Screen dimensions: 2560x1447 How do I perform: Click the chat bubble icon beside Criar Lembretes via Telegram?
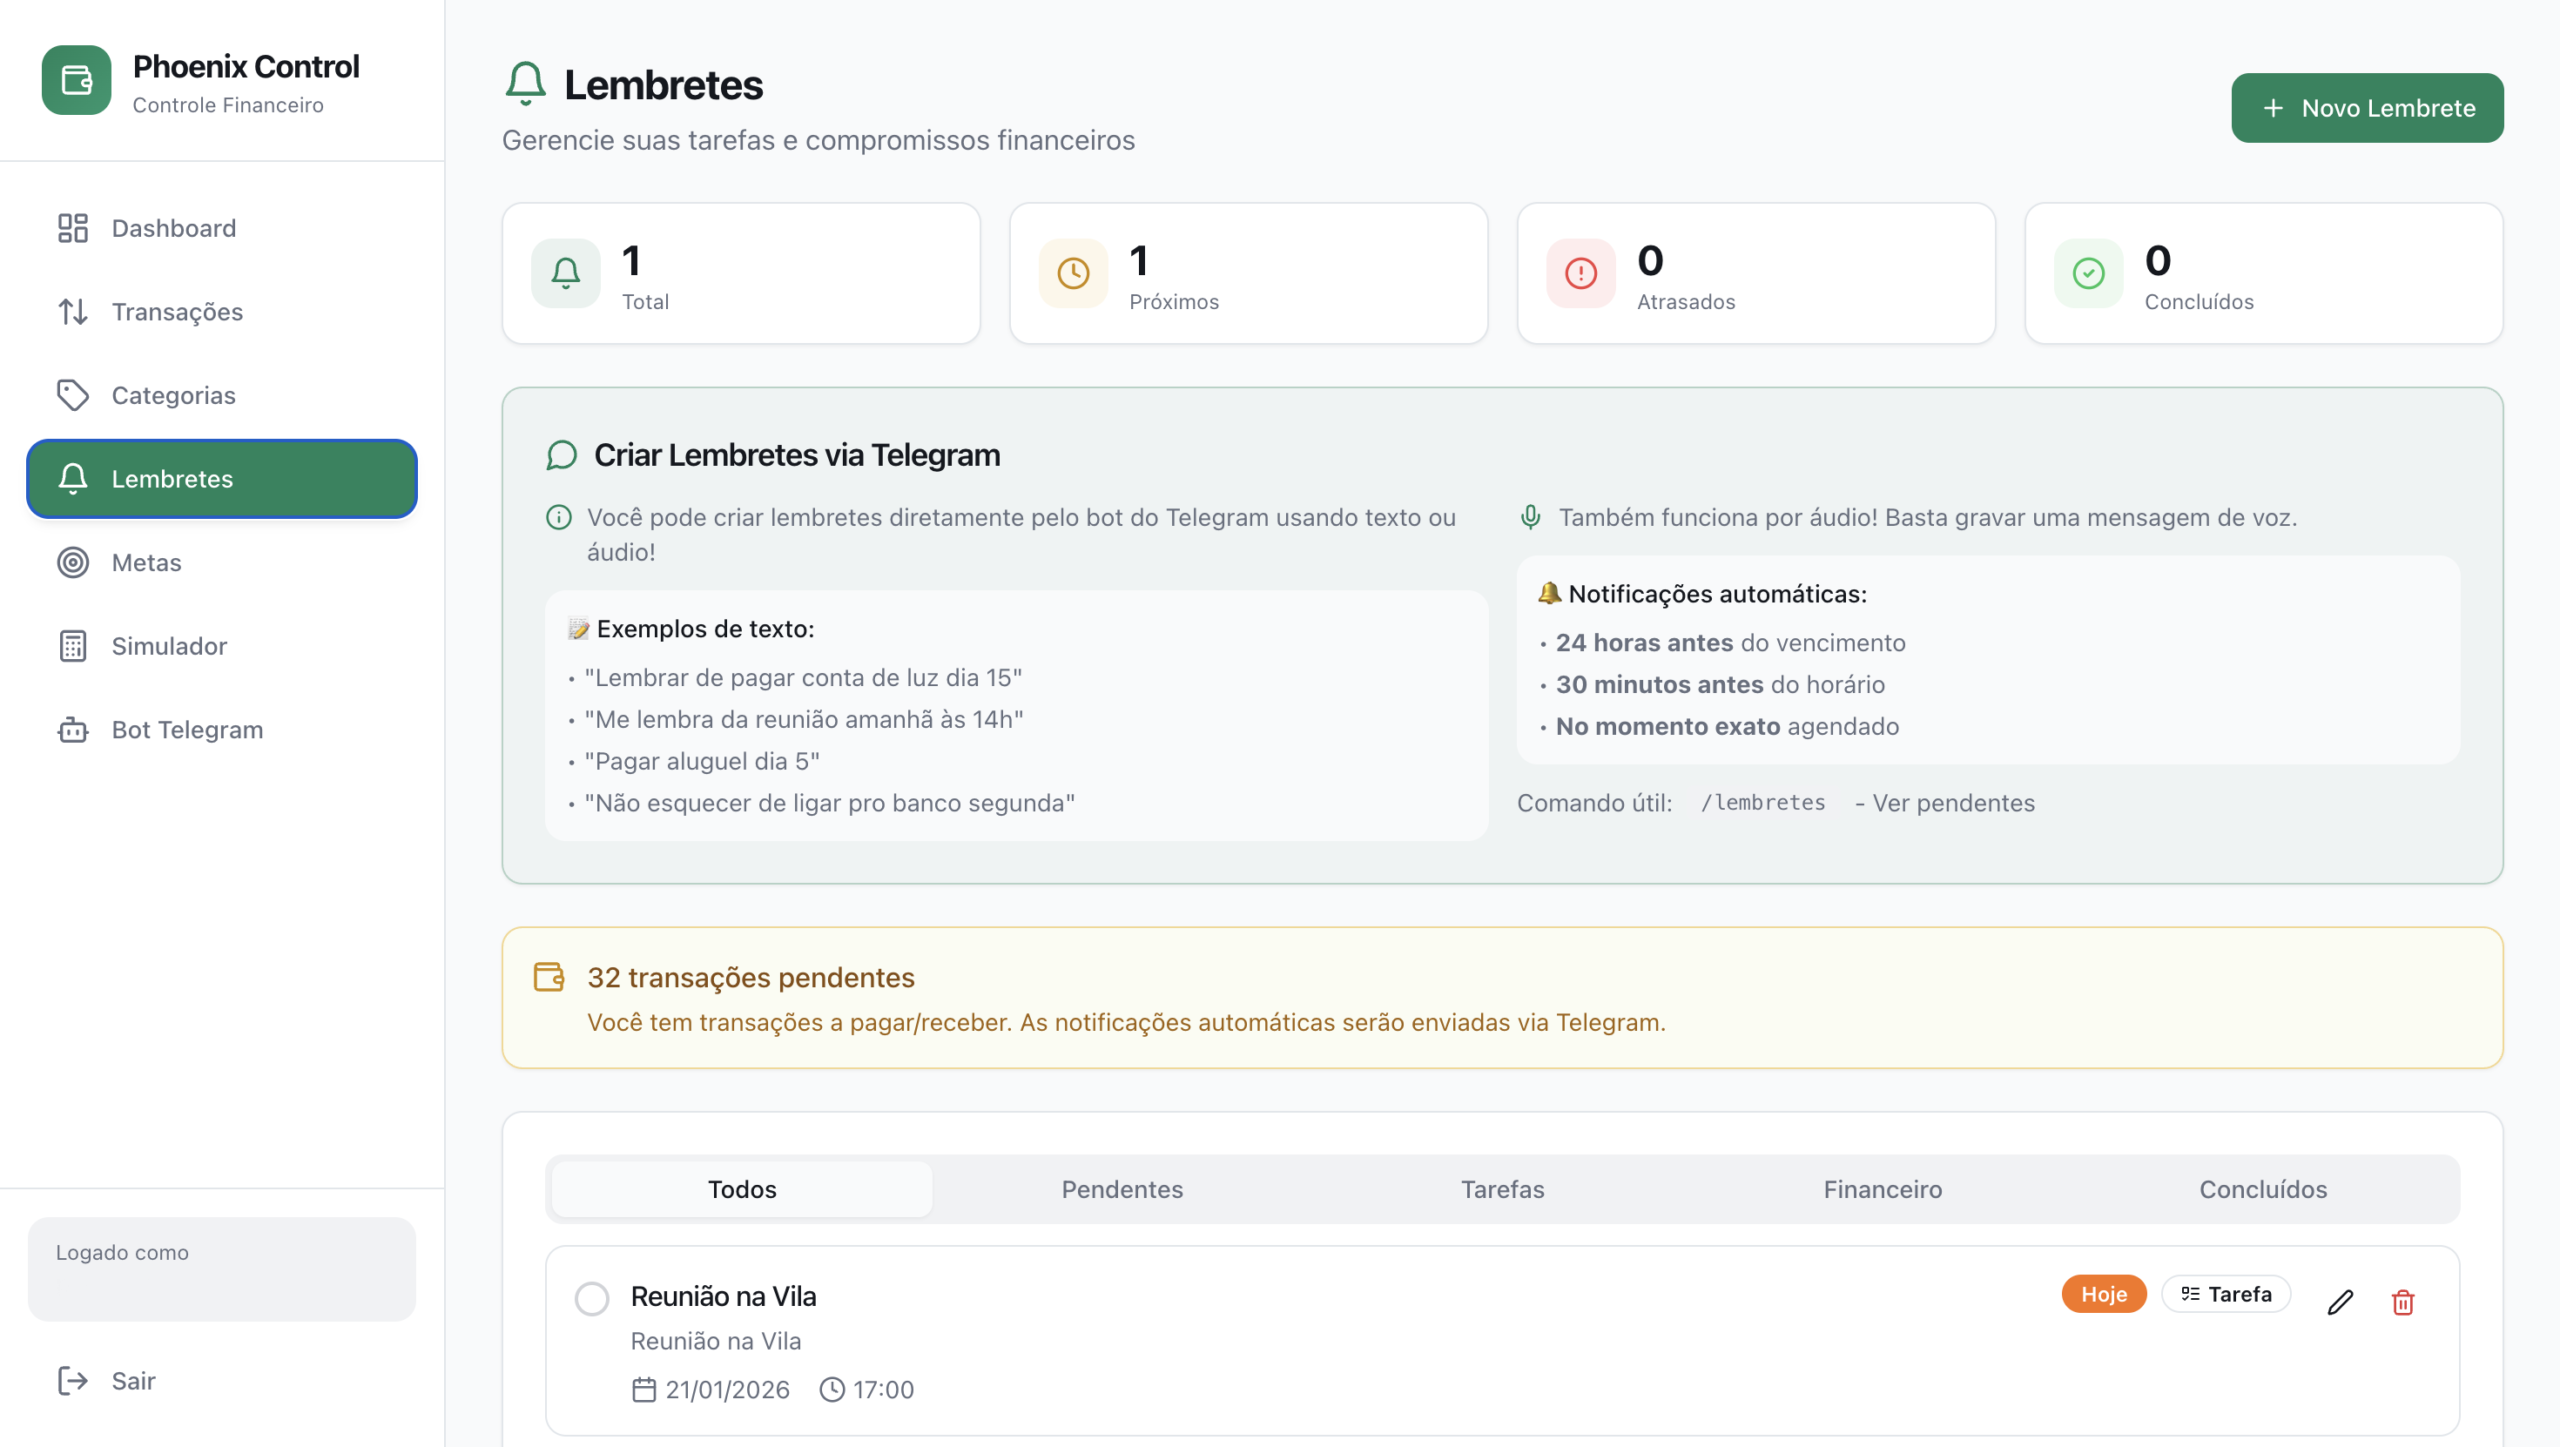(562, 455)
